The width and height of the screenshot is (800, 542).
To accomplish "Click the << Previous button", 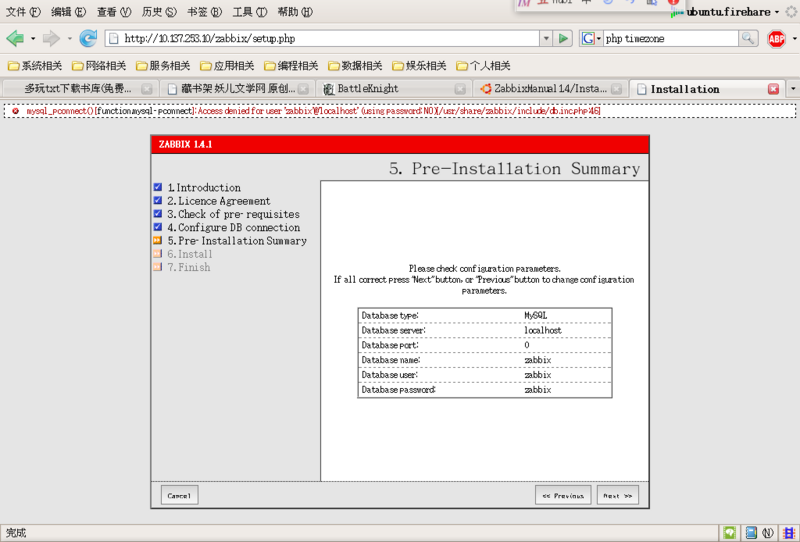I will (x=563, y=495).
